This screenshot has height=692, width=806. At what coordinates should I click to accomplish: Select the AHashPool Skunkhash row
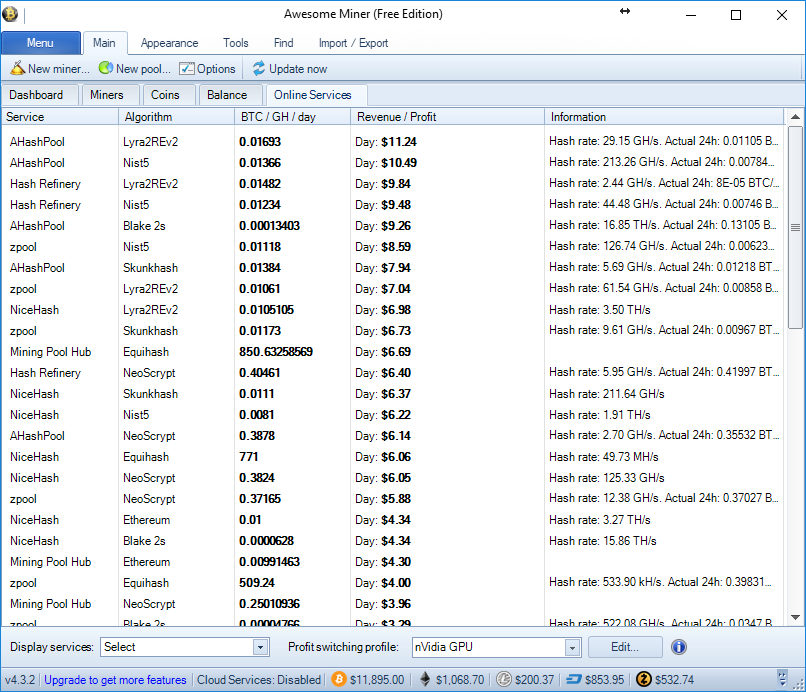pos(393,268)
